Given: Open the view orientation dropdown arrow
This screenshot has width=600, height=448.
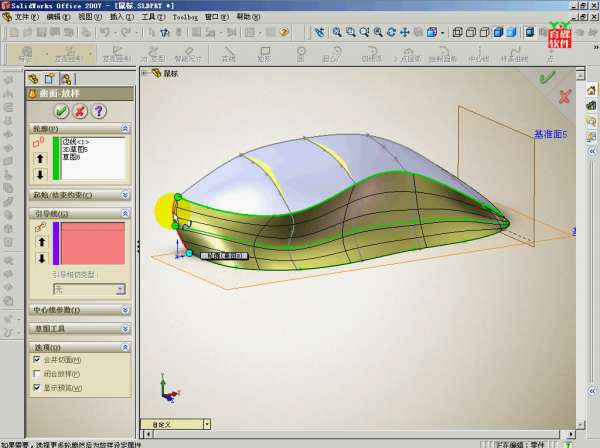Looking at the screenshot, I should pyautogui.click(x=206, y=424).
